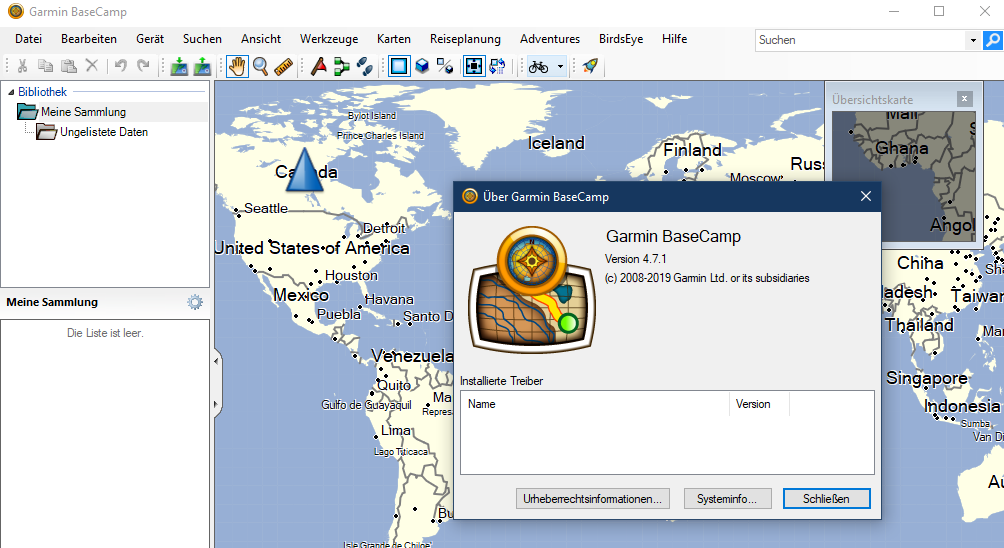Click the Paste clipboard icon
This screenshot has height=548, width=1004.
(69, 66)
